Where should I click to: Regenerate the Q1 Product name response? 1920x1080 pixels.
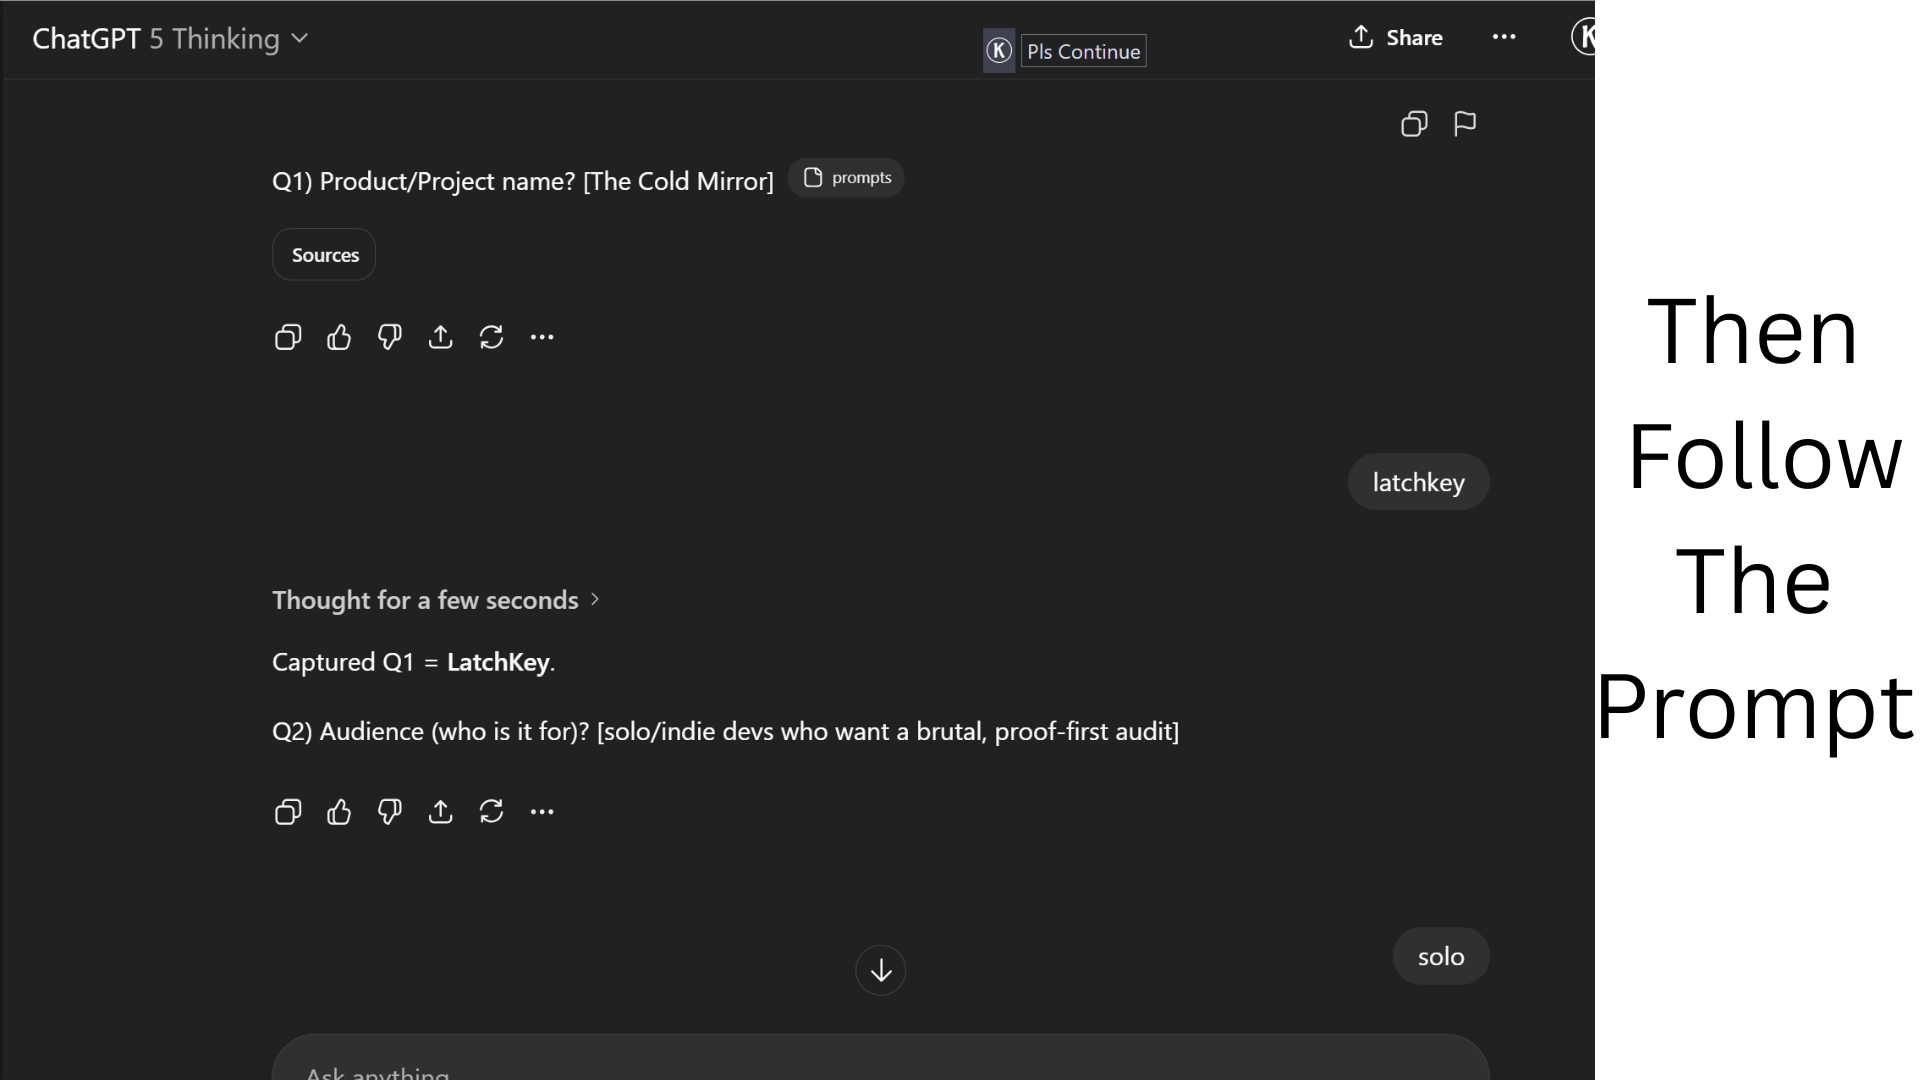[491, 338]
